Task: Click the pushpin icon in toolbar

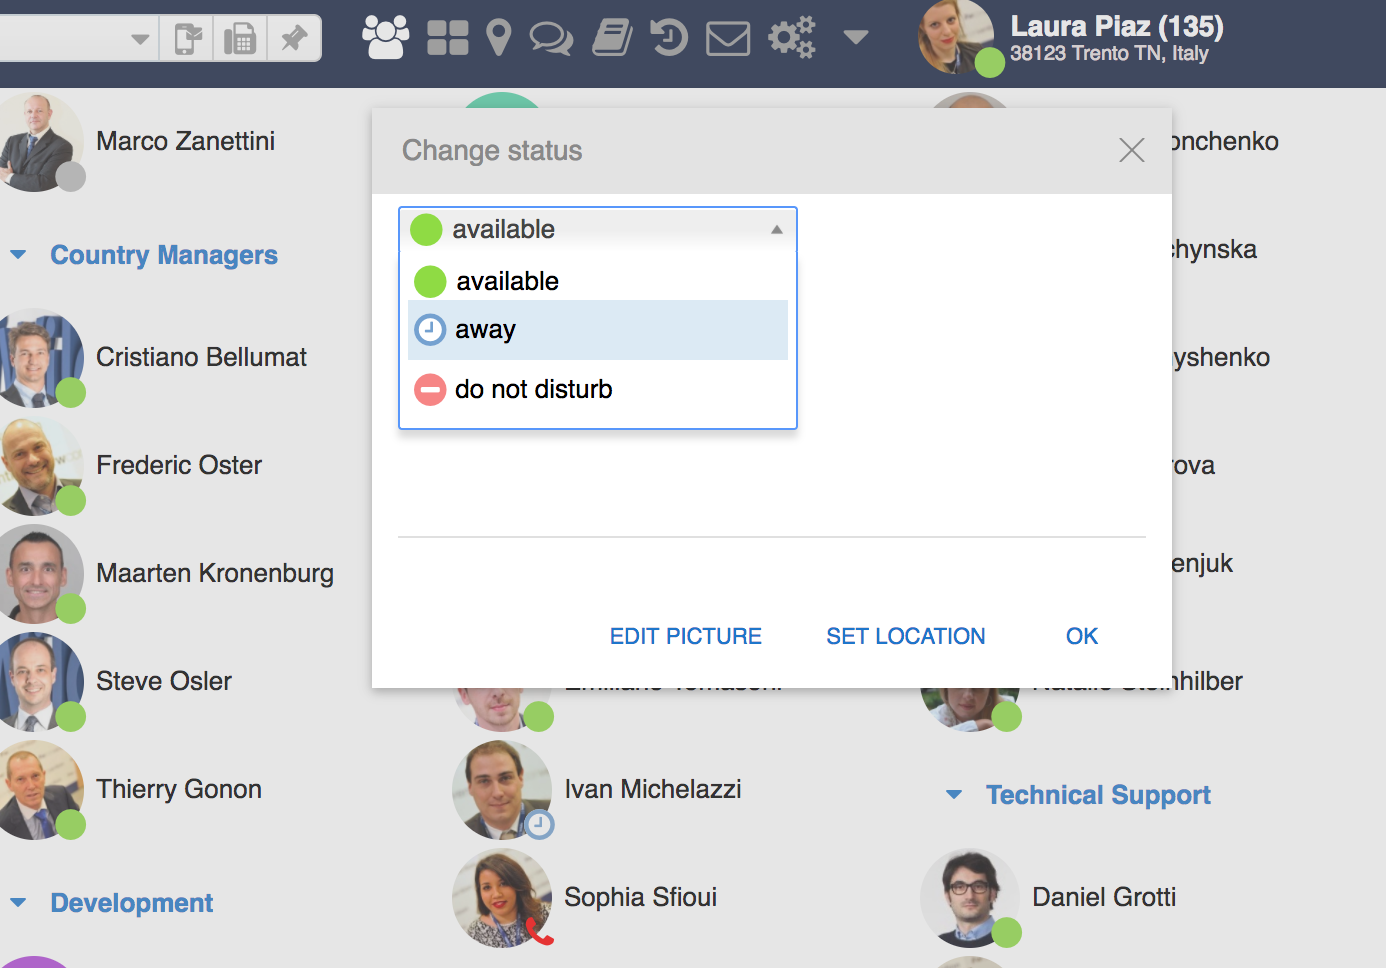Action: pyautogui.click(x=294, y=39)
